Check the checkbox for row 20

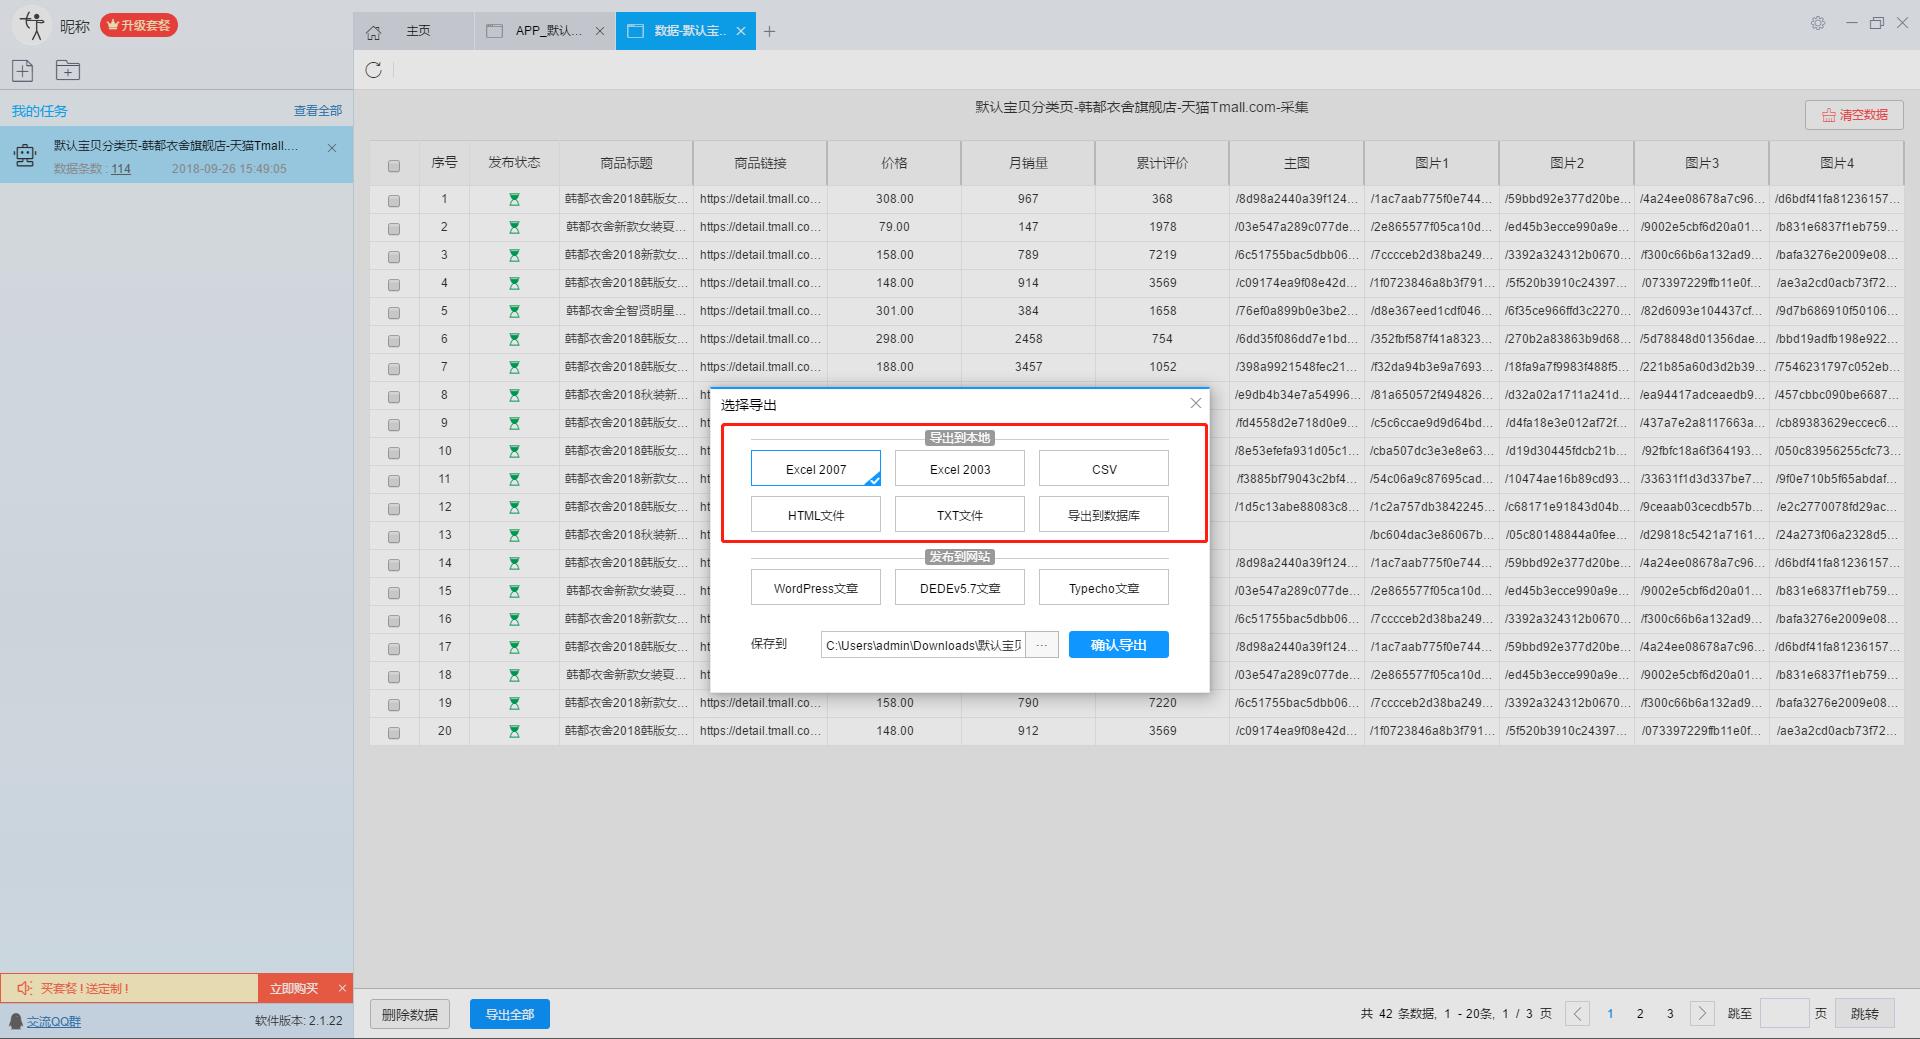[394, 733]
